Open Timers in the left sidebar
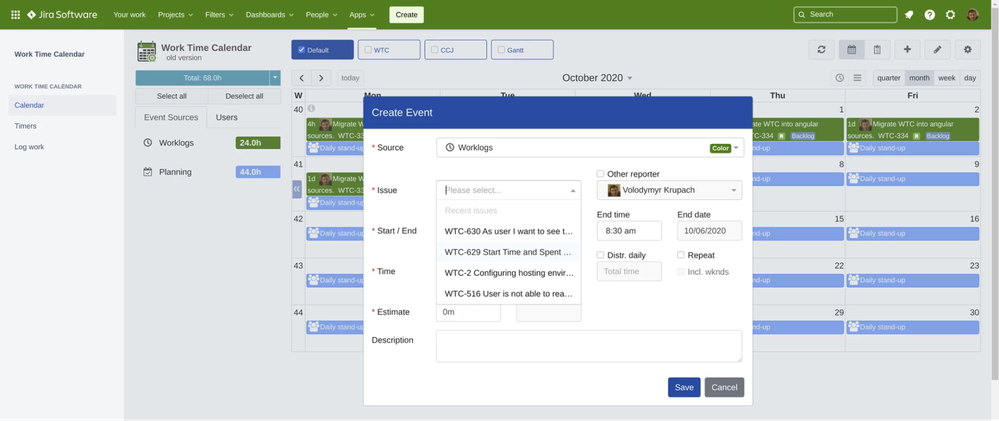 25,126
